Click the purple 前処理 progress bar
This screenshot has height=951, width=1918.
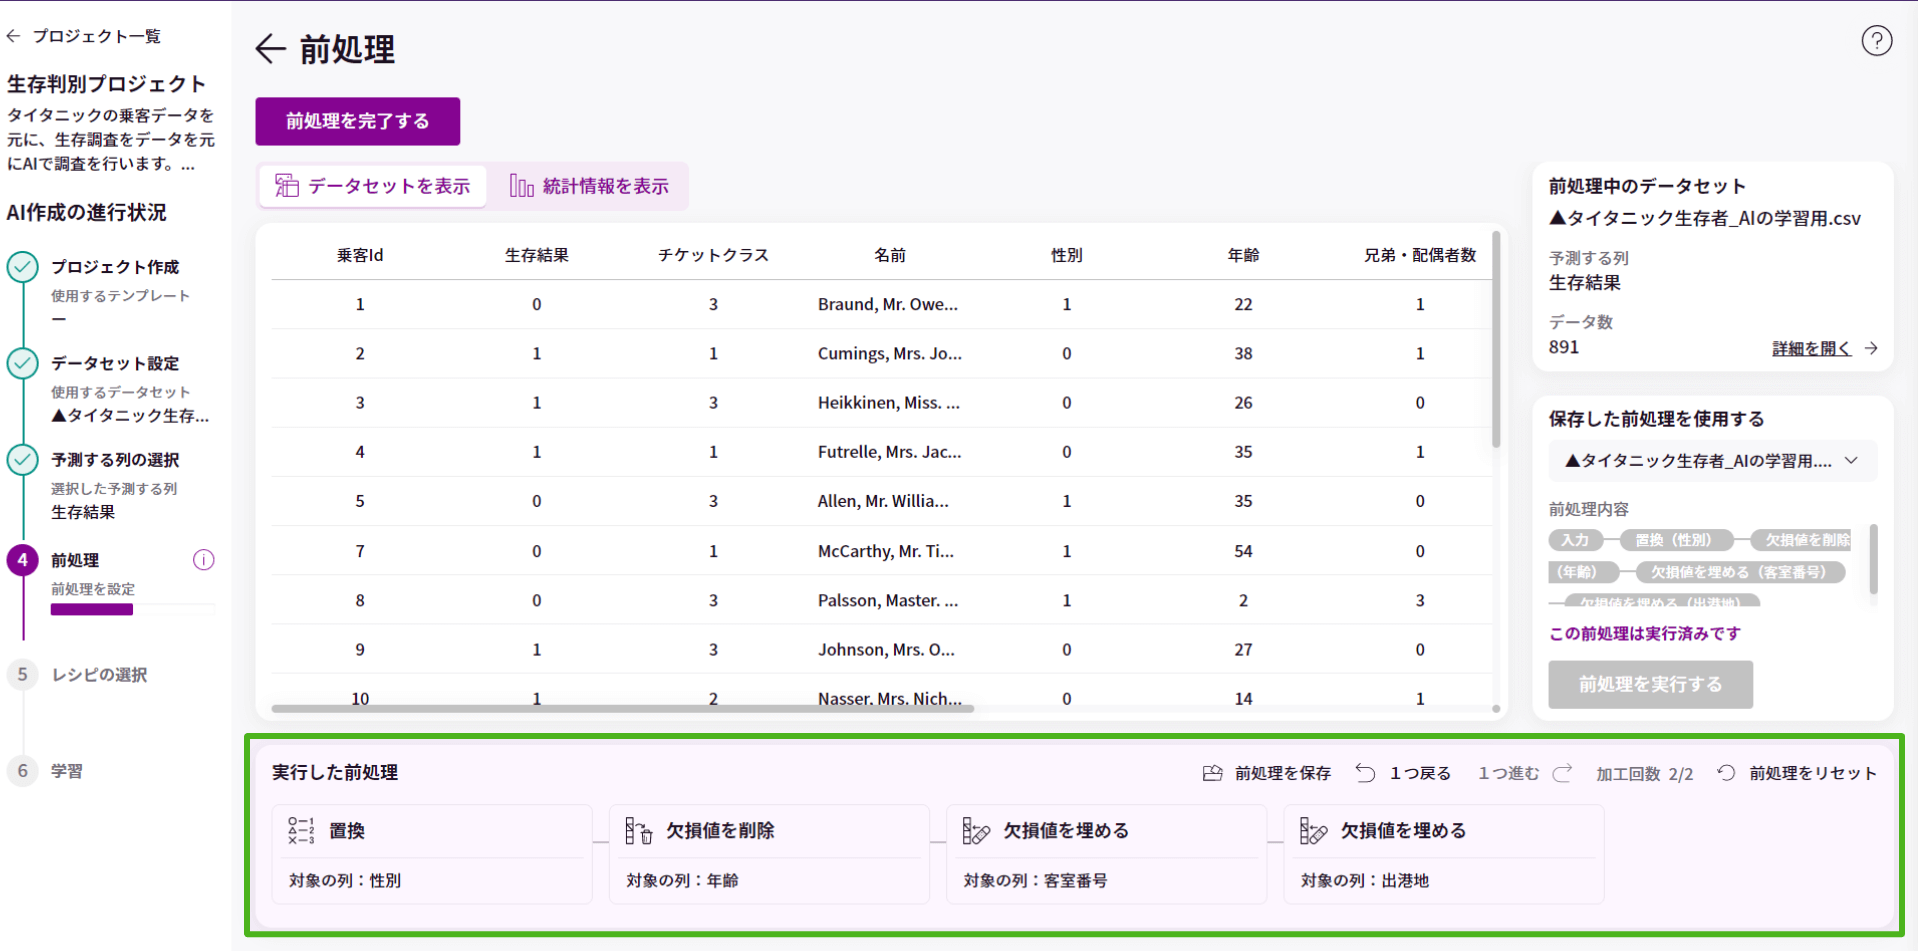[x=92, y=609]
